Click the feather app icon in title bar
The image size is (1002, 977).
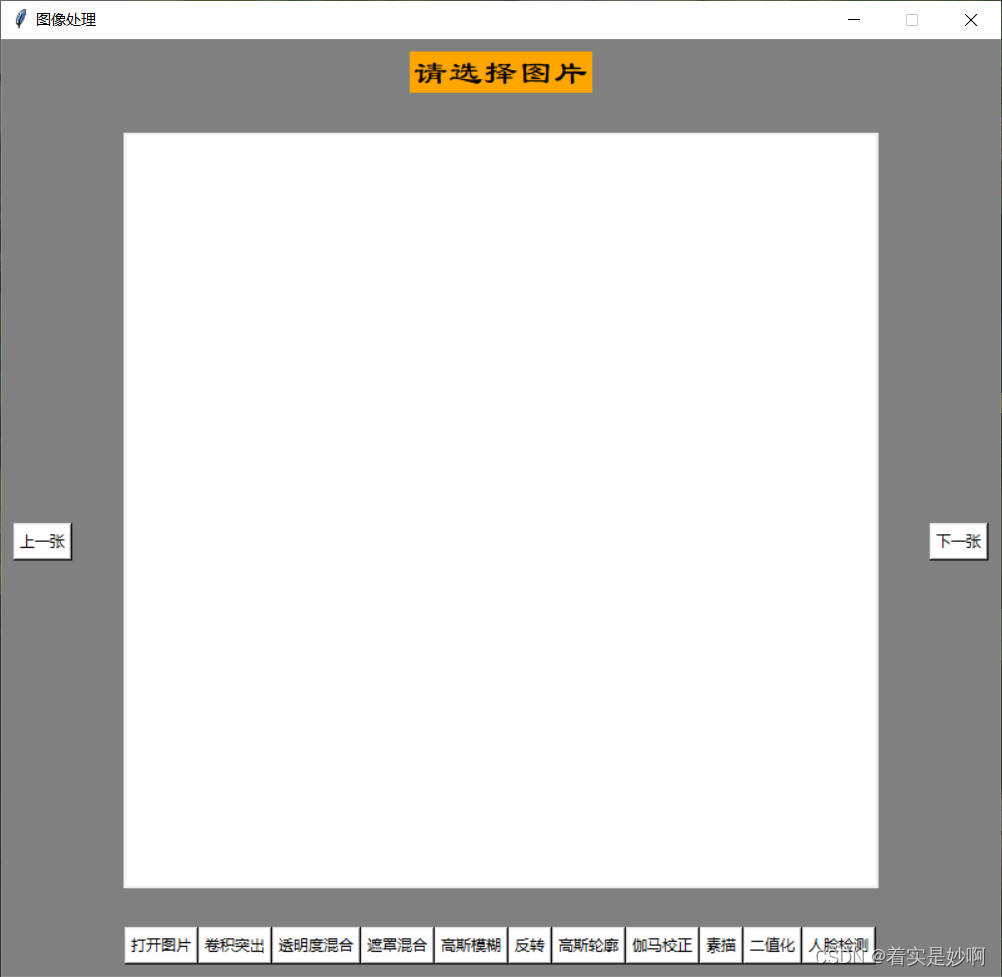tap(20, 19)
